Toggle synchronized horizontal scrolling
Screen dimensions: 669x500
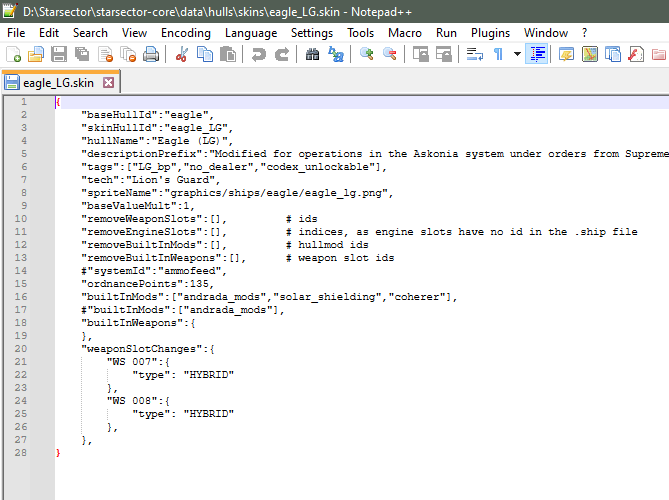coord(444,55)
